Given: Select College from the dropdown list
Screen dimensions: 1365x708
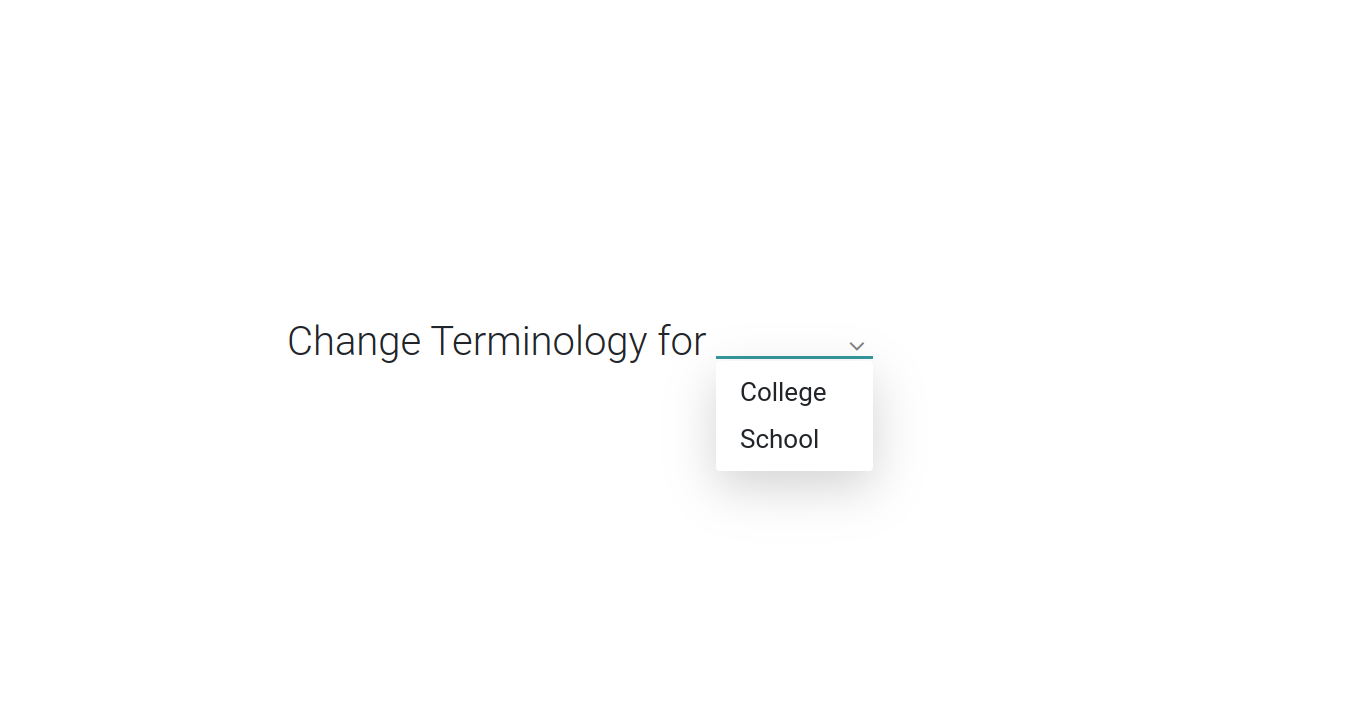Looking at the screenshot, I should pyautogui.click(x=794, y=392).
